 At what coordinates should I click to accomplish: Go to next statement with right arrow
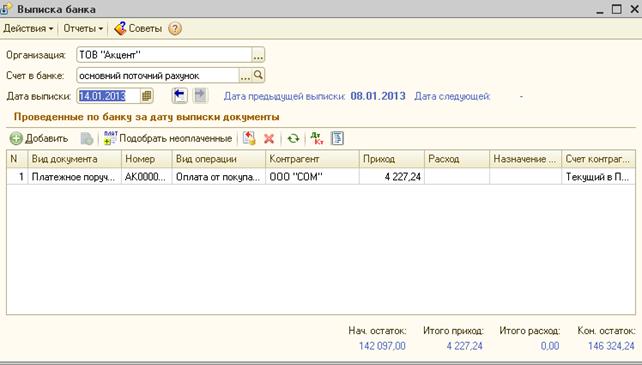click(200, 95)
